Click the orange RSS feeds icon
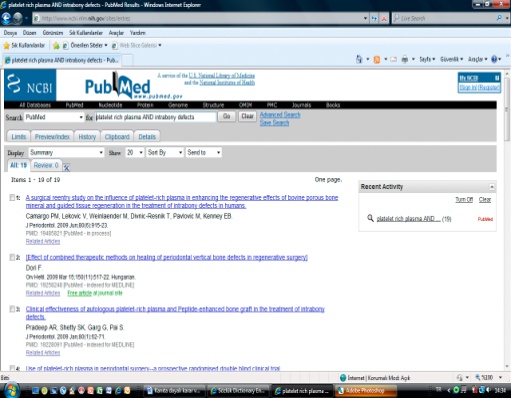511x398 pixels. point(377,59)
